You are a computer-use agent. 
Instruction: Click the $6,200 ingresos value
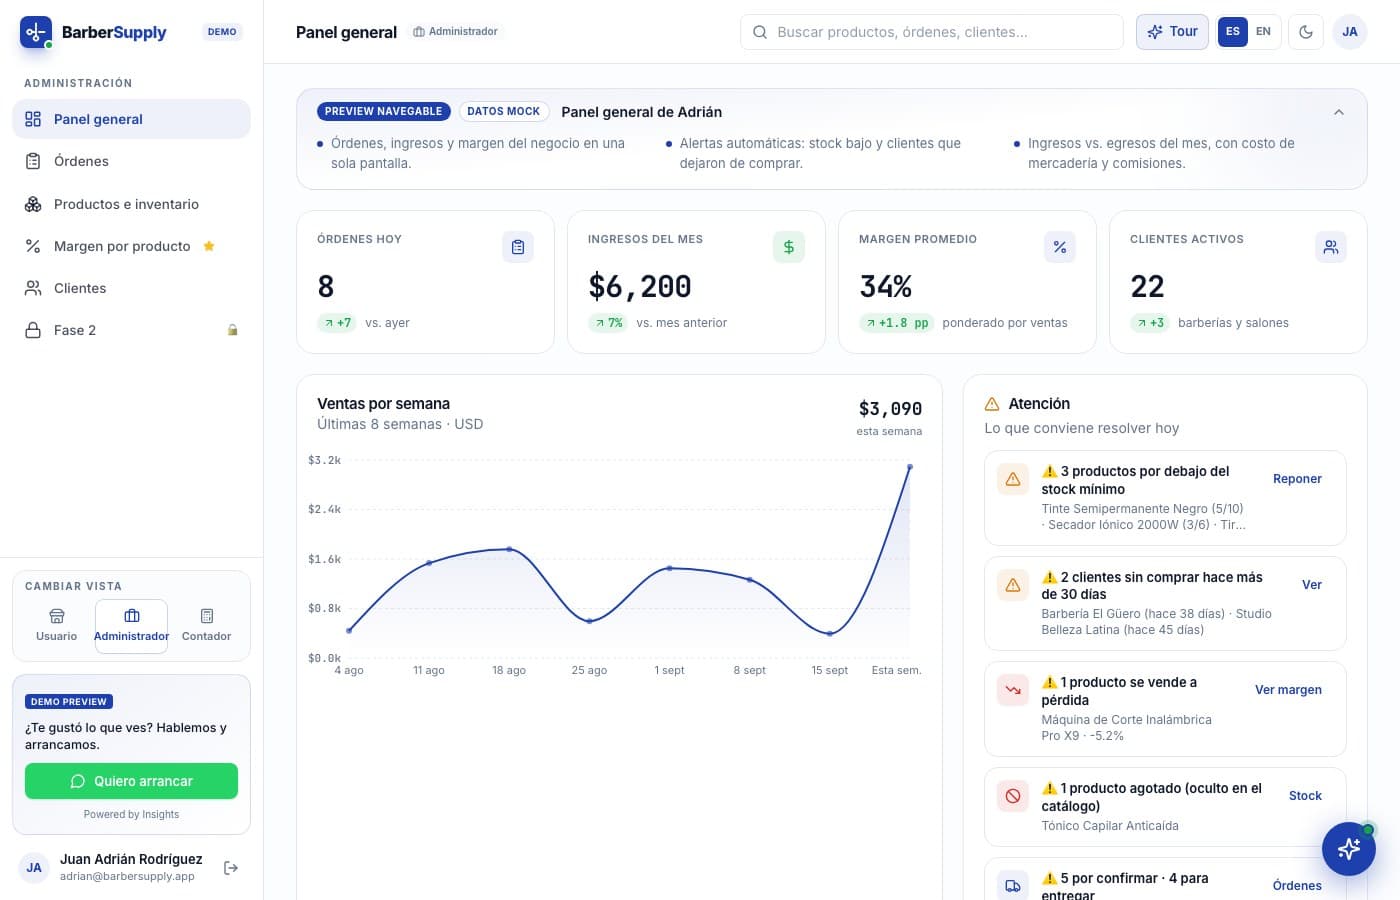click(x=640, y=287)
